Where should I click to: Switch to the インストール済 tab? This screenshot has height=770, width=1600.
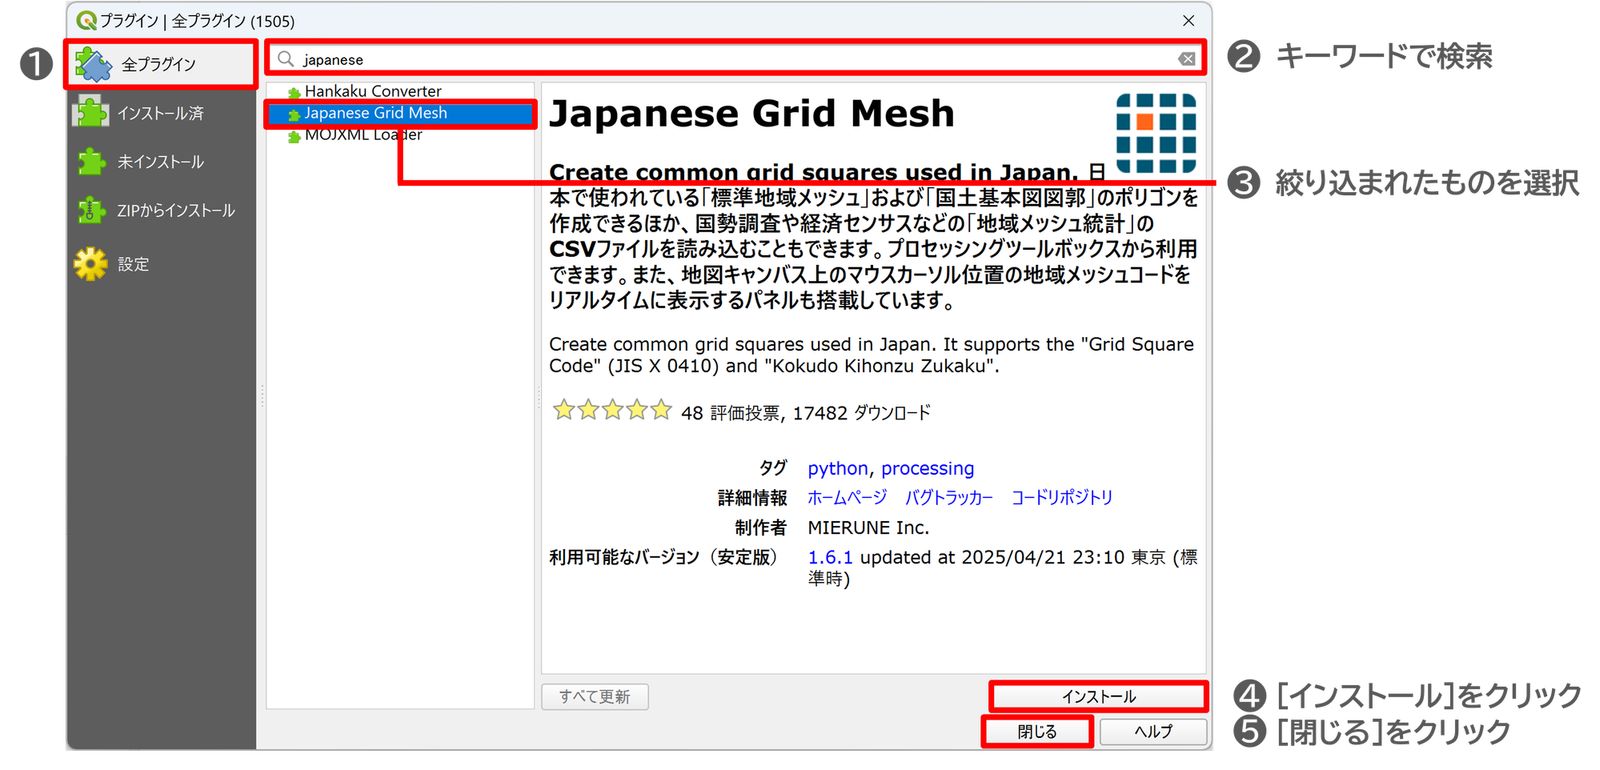162,113
